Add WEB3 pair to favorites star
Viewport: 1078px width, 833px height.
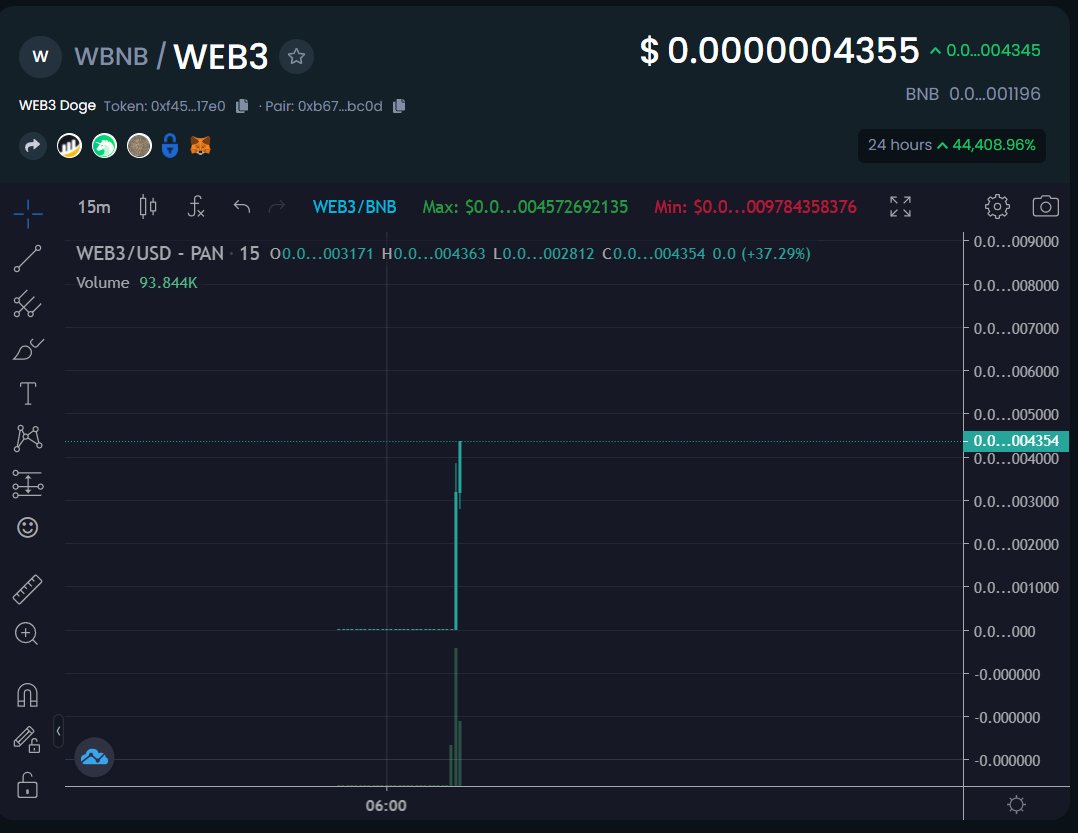296,56
